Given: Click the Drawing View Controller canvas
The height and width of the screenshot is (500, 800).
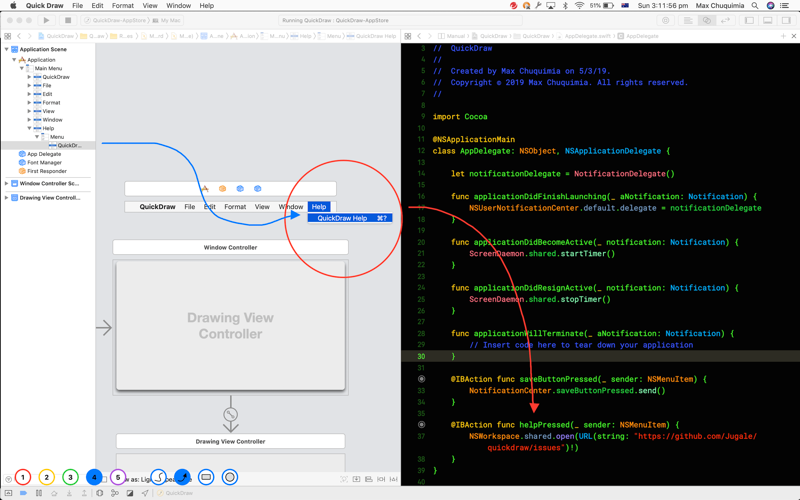Looking at the screenshot, I should coord(231,326).
